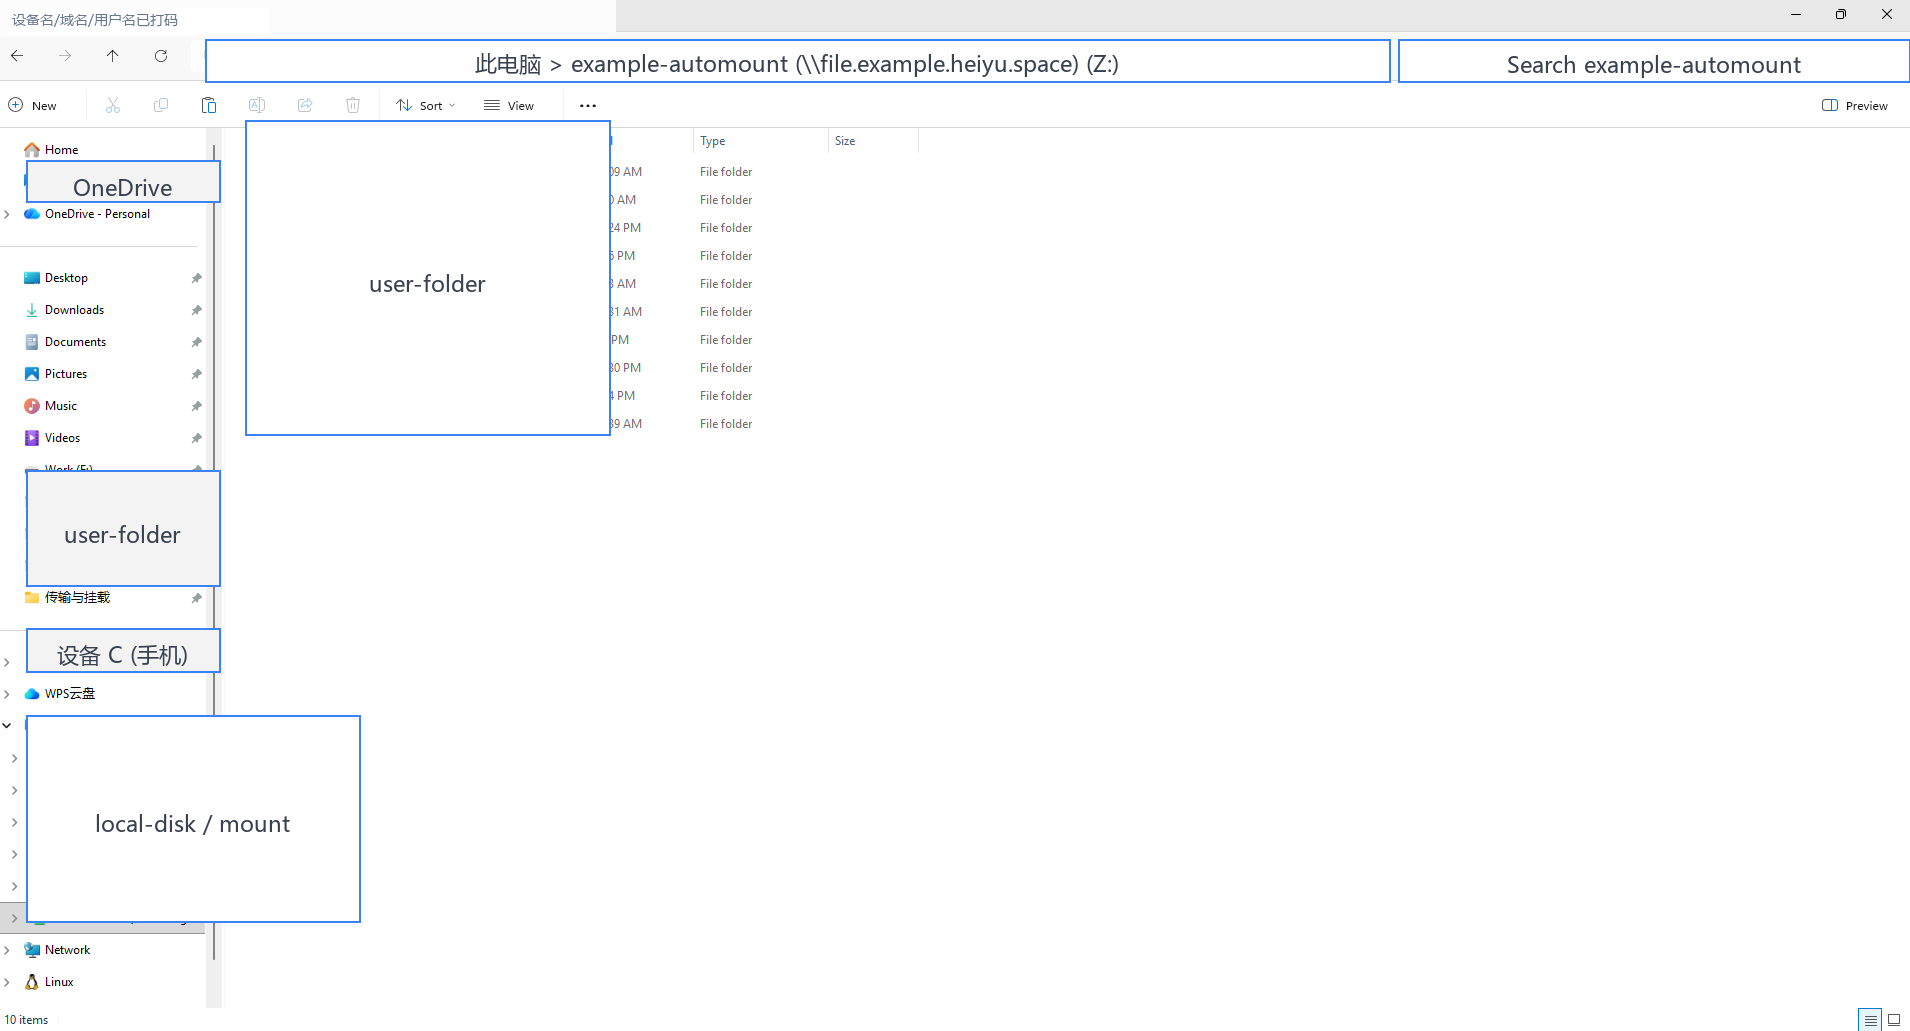
Task: Click the Share icon in toolbar
Action: tap(305, 105)
